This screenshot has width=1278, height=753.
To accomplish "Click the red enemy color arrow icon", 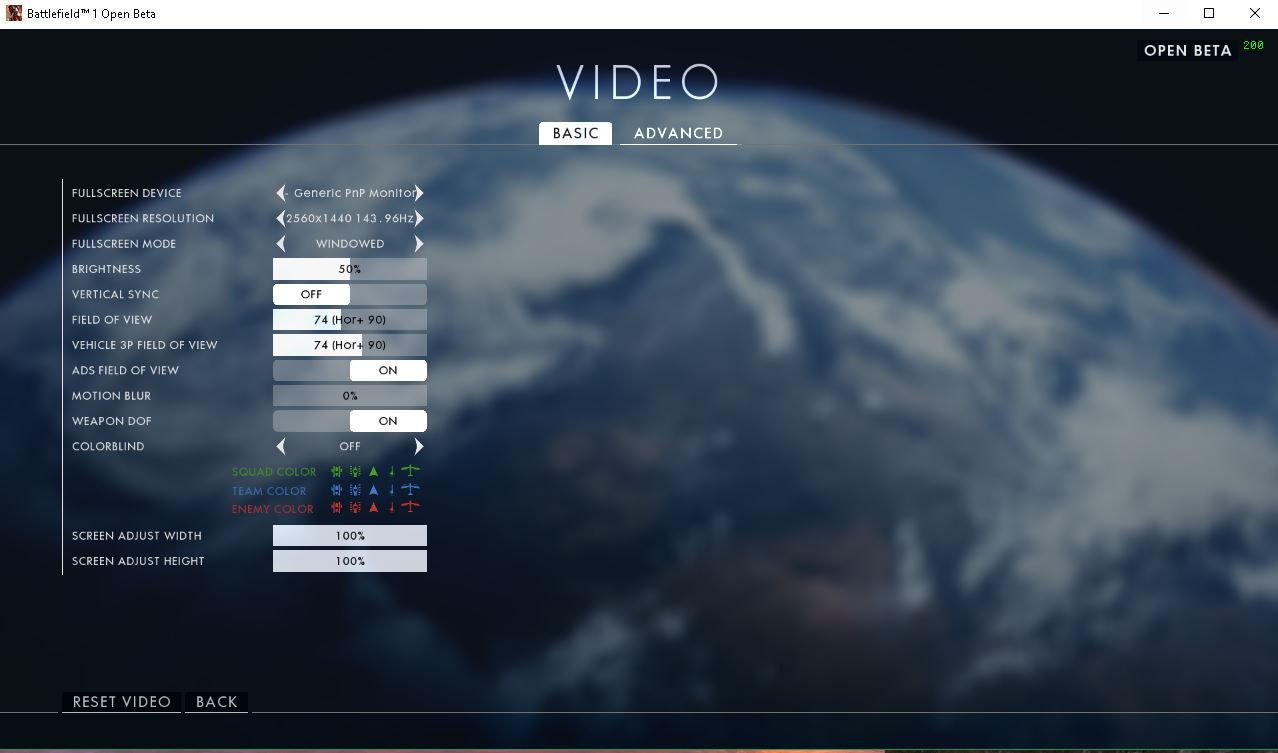I will tap(374, 508).
